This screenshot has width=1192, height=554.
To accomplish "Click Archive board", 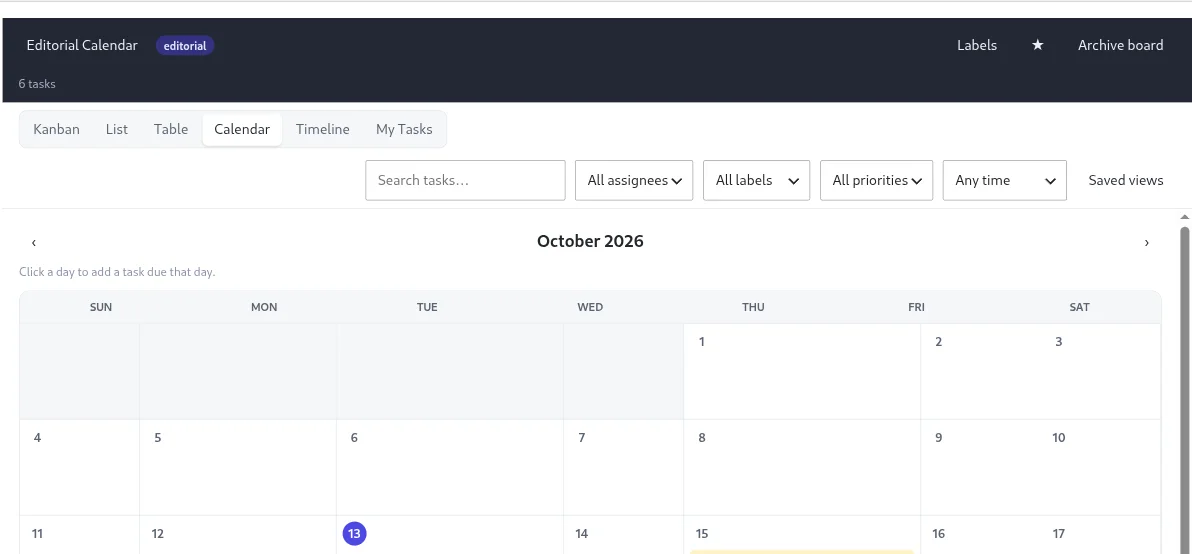I will [1120, 46].
